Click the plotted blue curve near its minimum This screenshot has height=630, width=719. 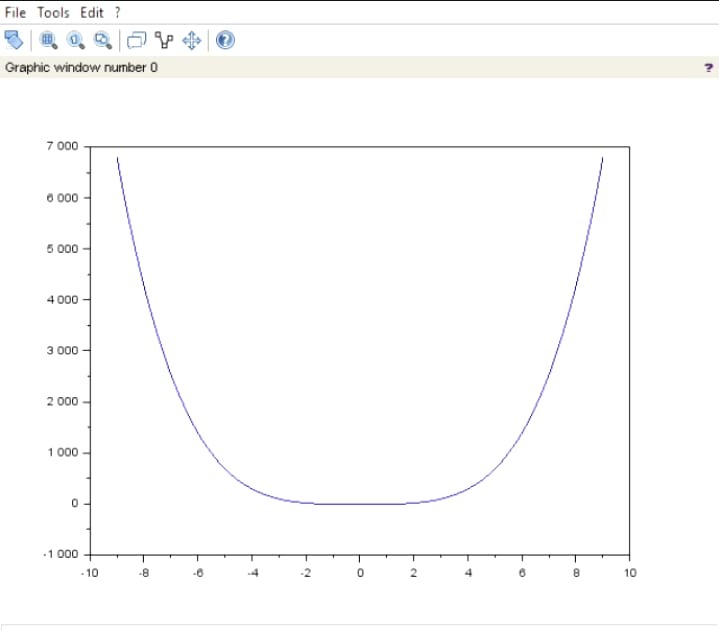point(360,503)
